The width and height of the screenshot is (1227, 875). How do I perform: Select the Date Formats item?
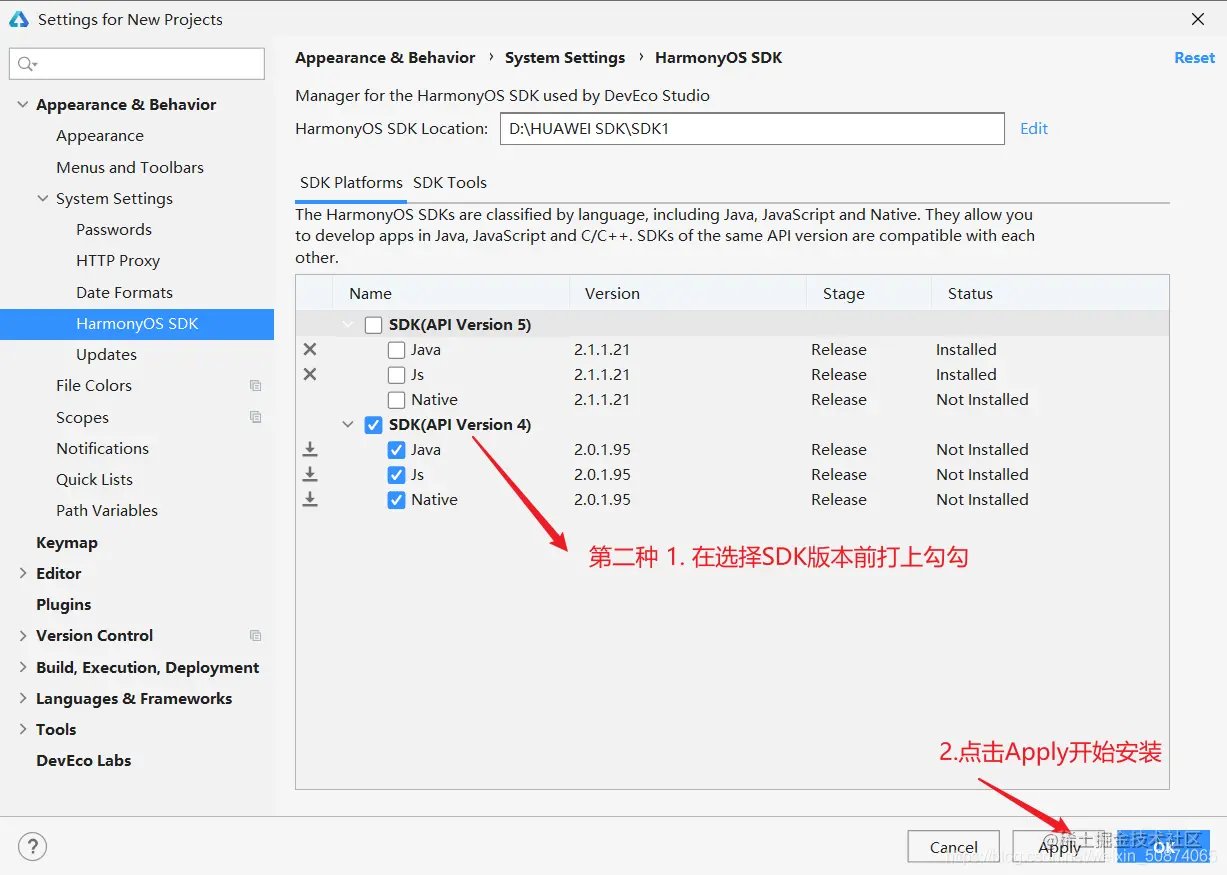point(124,292)
